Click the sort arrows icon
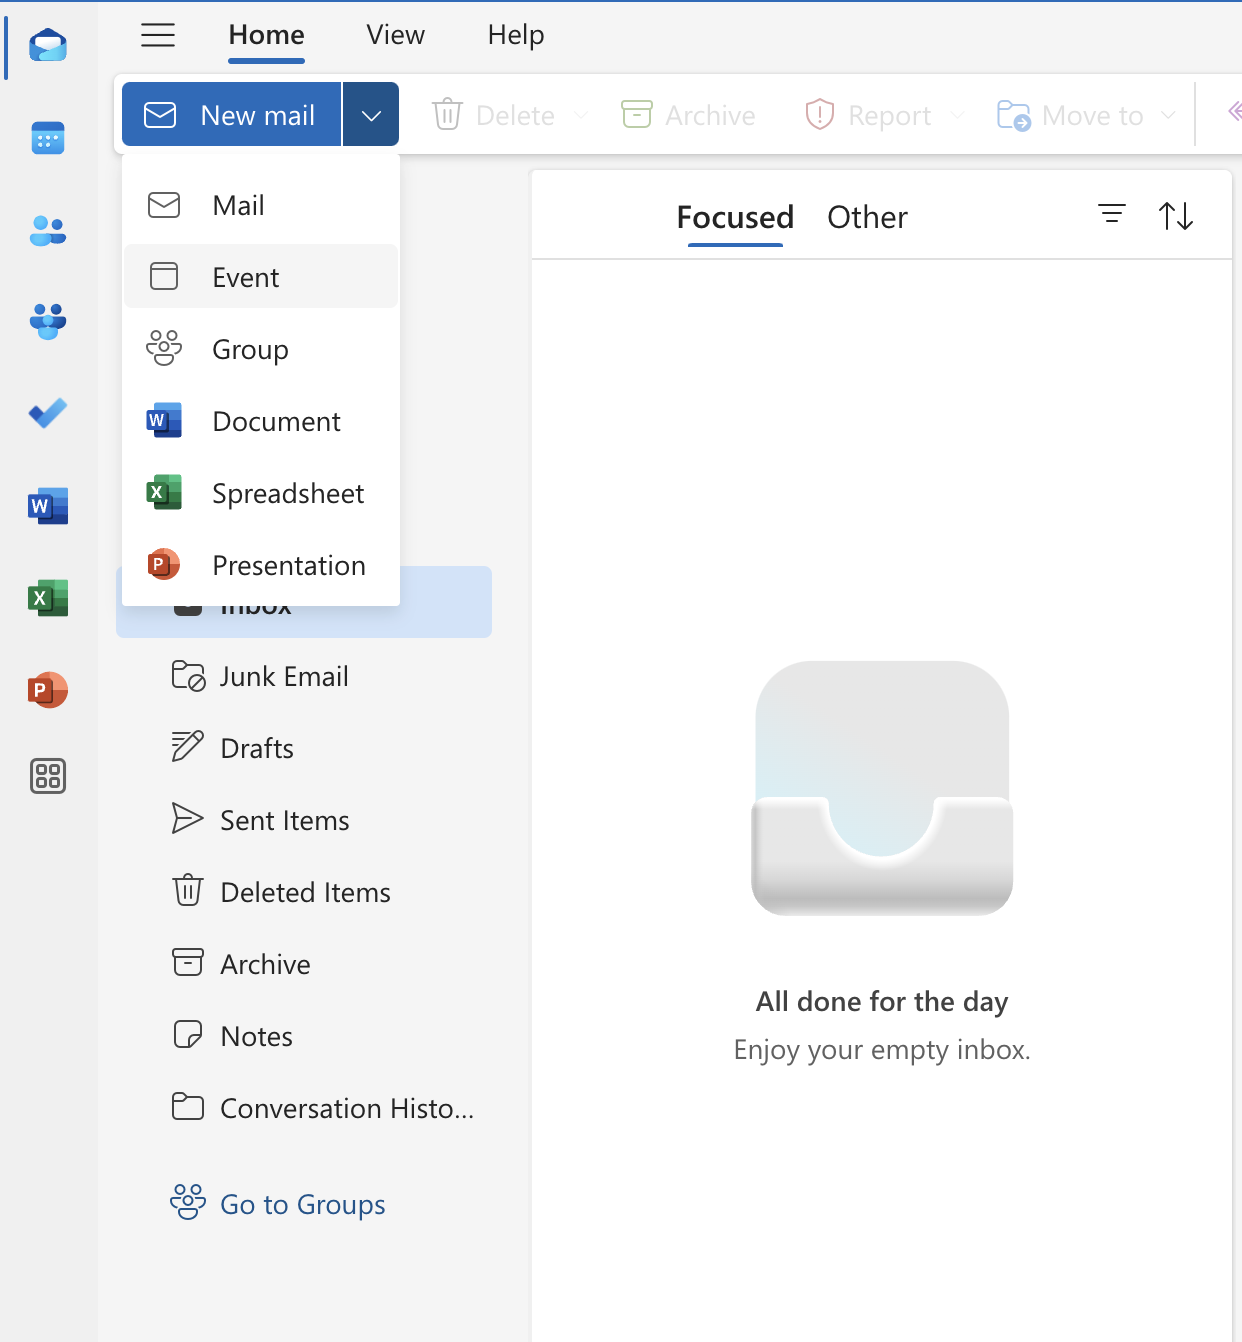The image size is (1242, 1342). 1175,215
